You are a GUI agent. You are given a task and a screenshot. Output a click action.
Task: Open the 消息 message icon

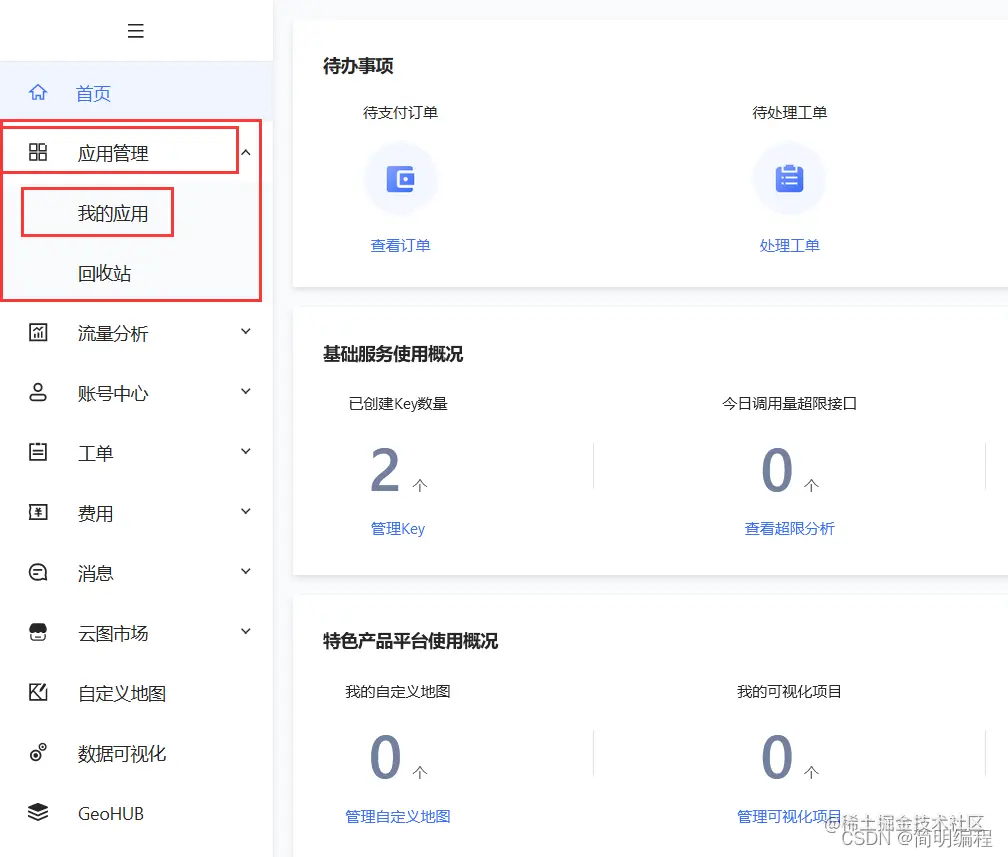pyautogui.click(x=38, y=572)
